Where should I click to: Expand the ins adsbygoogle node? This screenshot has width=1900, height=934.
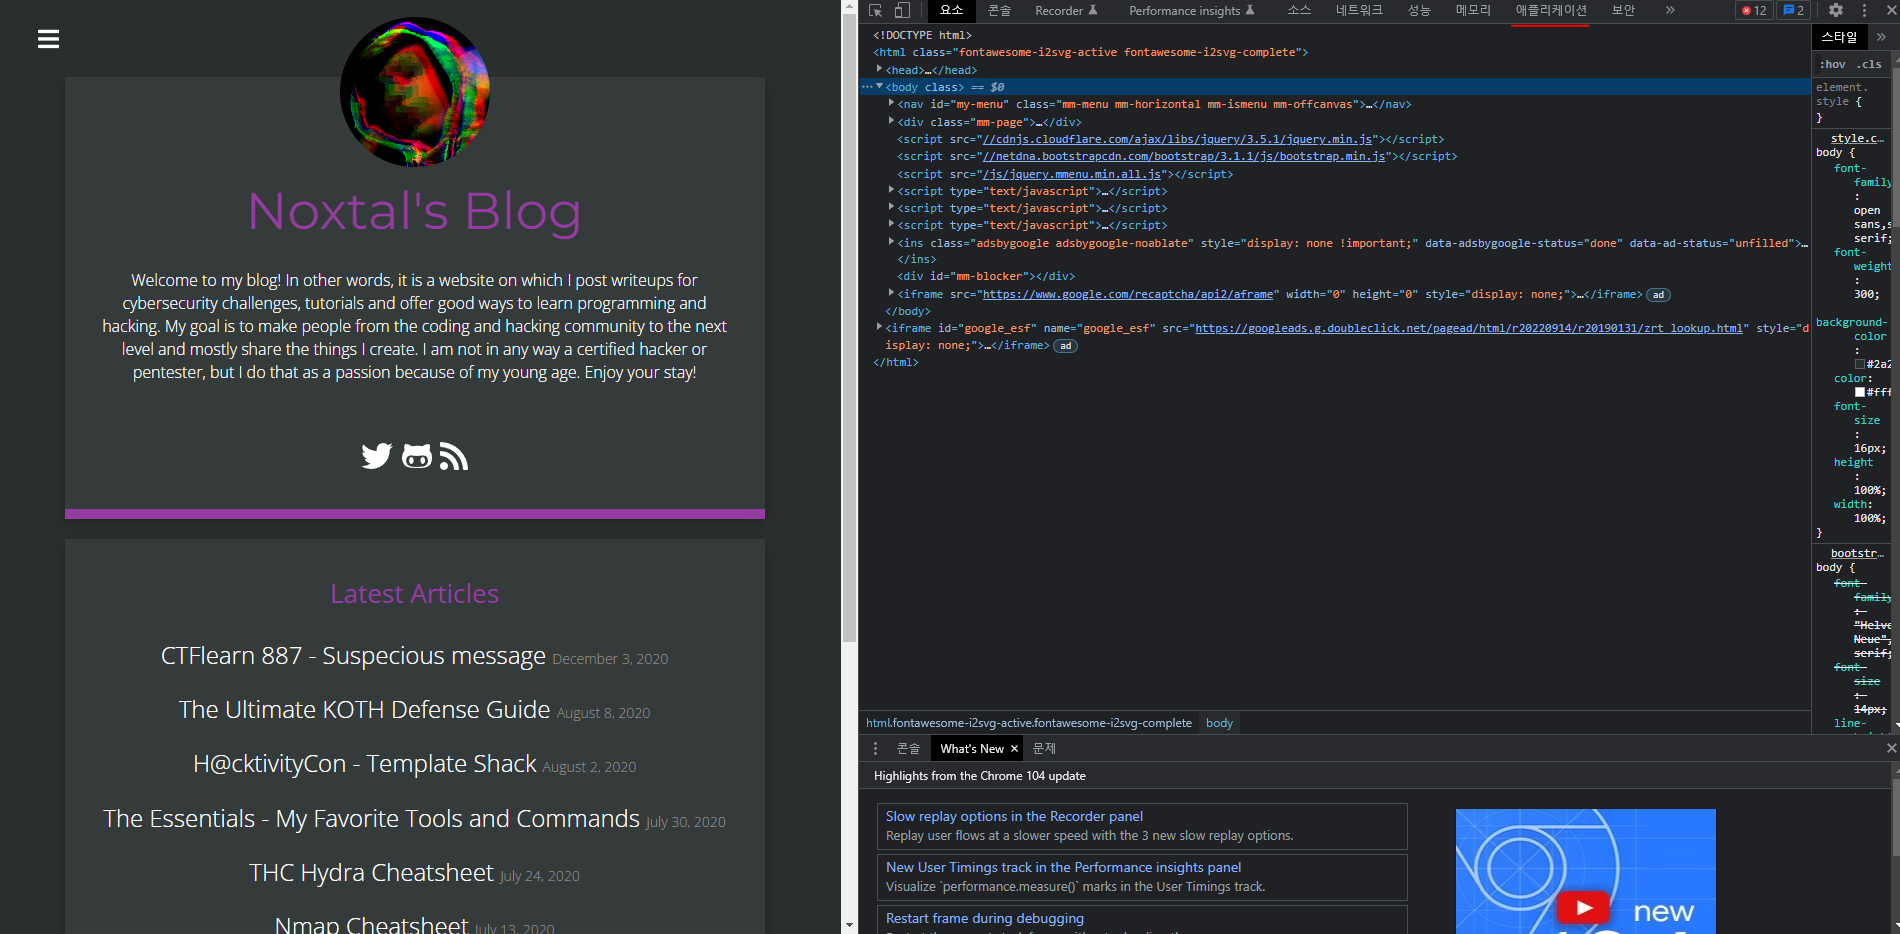point(891,242)
